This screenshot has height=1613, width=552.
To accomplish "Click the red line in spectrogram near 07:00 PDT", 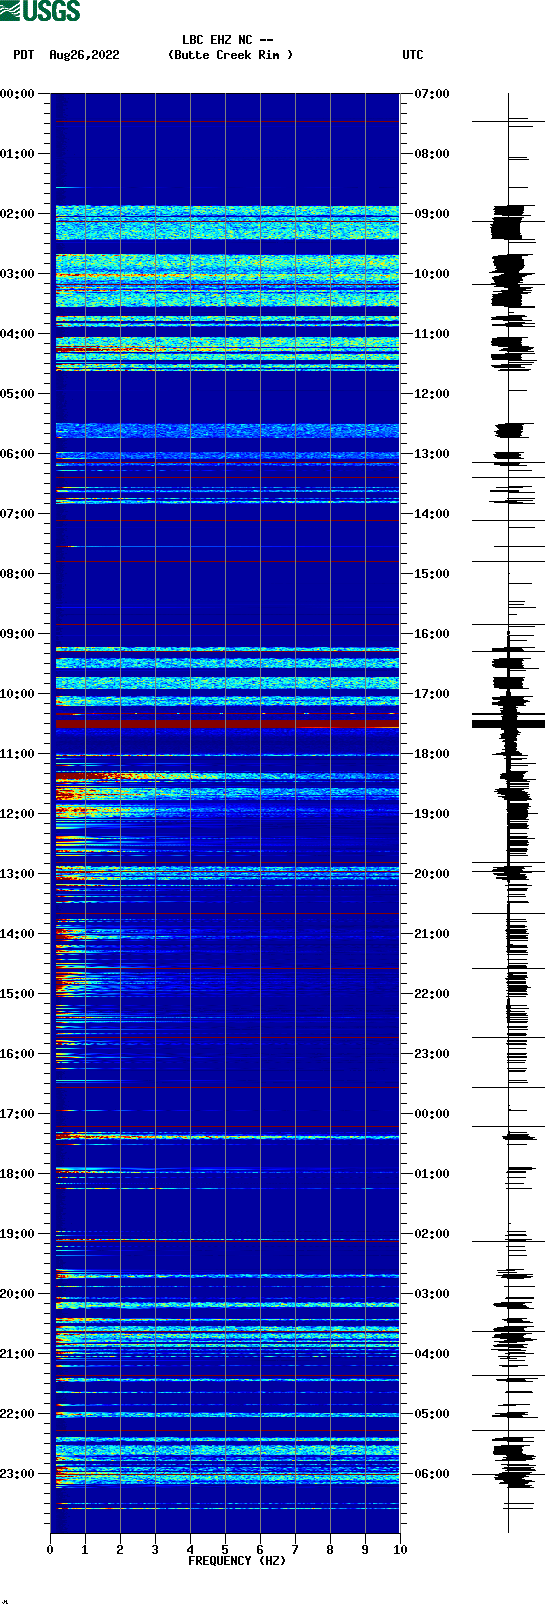I will click(x=225, y=520).
